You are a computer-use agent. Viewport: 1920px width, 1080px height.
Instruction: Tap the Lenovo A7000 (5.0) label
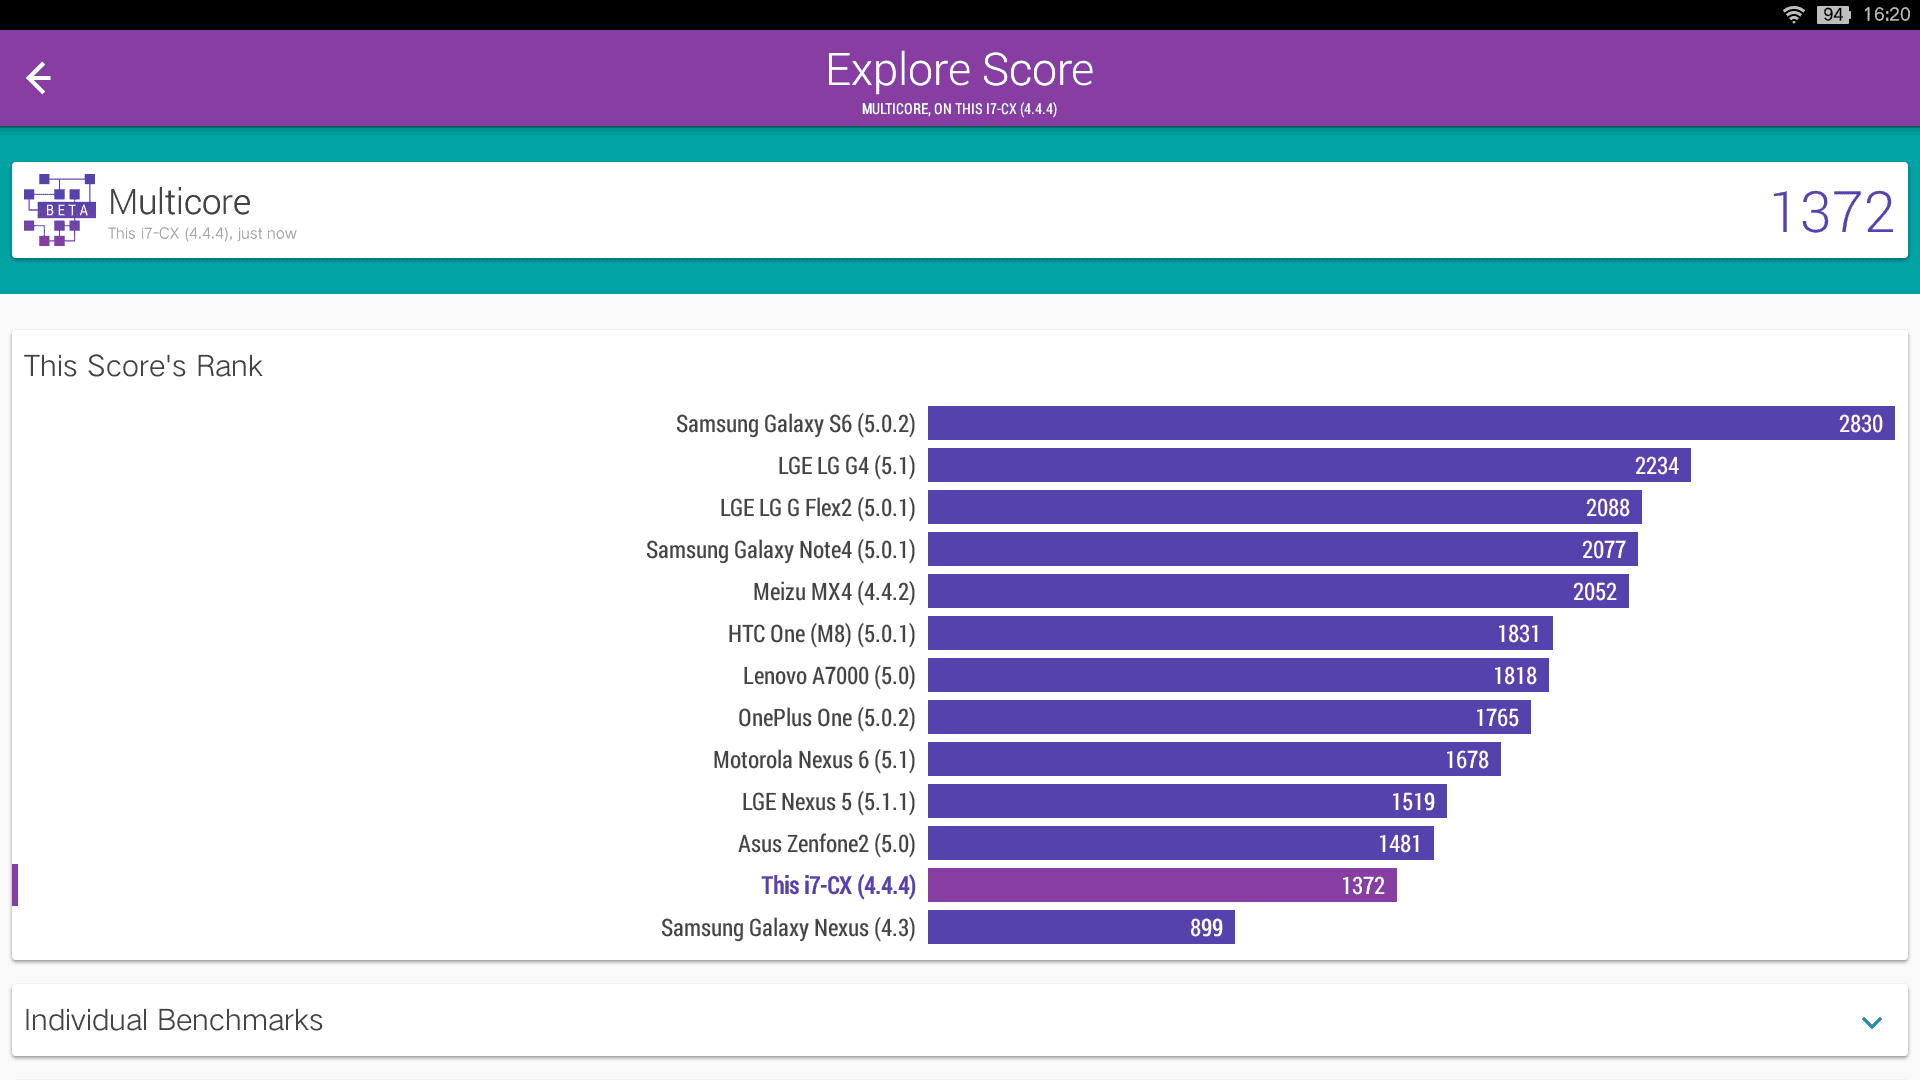(829, 676)
